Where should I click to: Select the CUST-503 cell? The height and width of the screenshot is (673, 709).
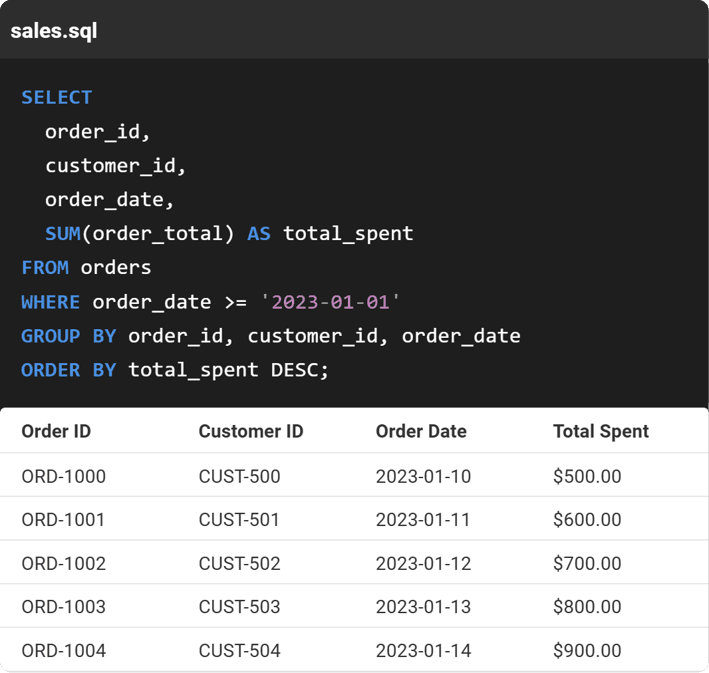(x=239, y=607)
